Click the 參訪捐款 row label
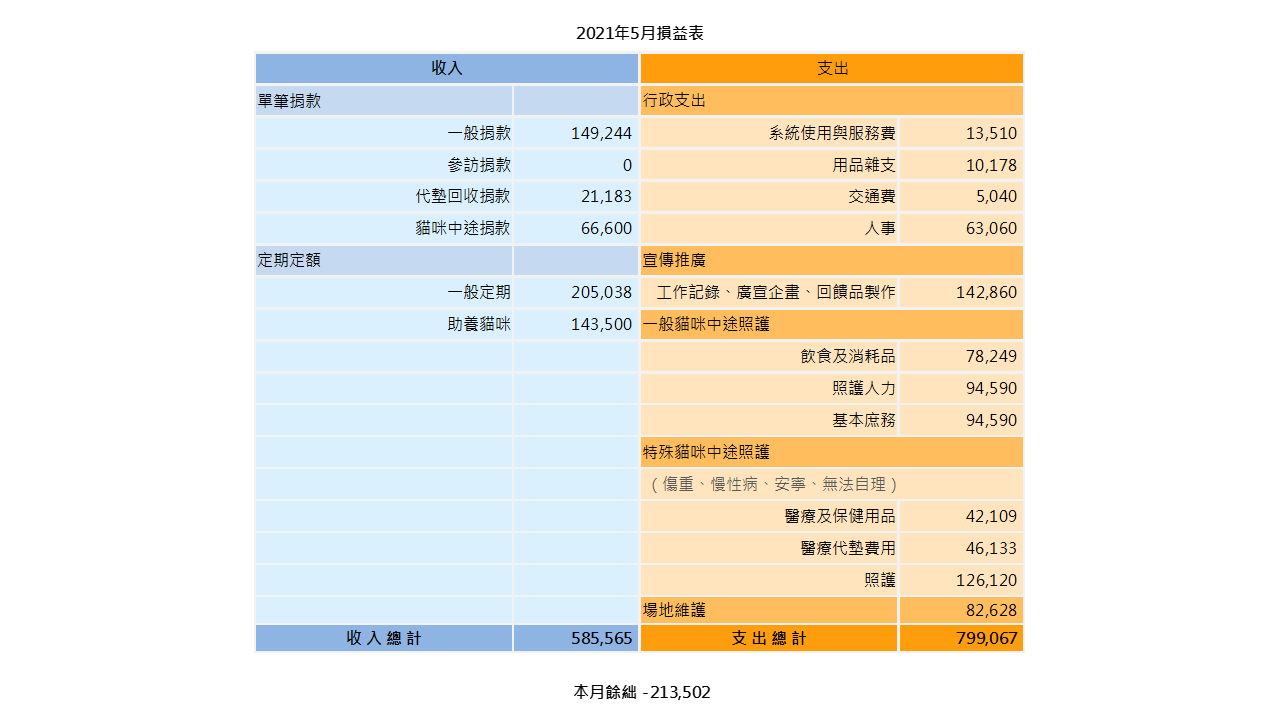Screen dimensions: 1280x720 tap(479, 165)
